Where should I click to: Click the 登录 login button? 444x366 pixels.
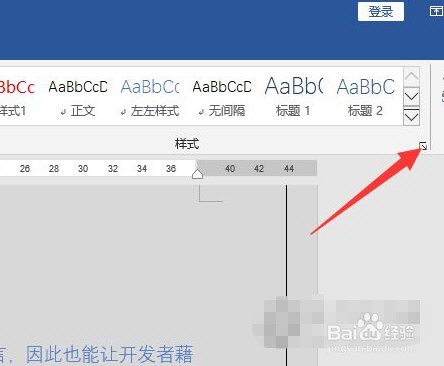(381, 12)
